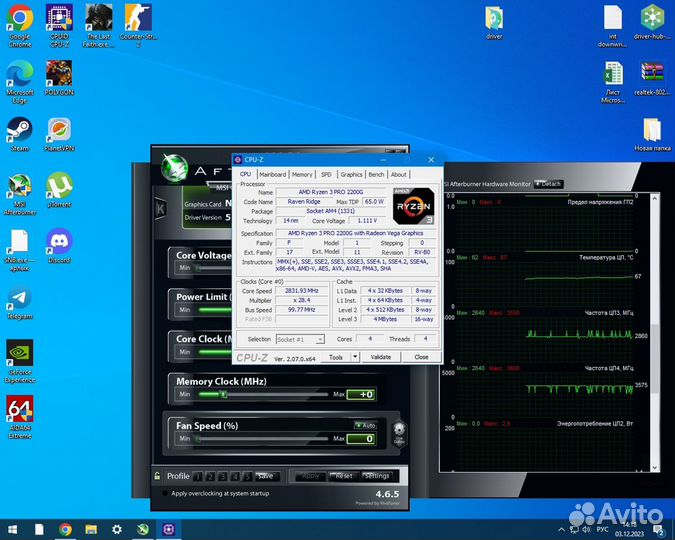Viewport: 675px width, 540px height.
Task: Click the Afterburner Apply button
Action: 310,476
